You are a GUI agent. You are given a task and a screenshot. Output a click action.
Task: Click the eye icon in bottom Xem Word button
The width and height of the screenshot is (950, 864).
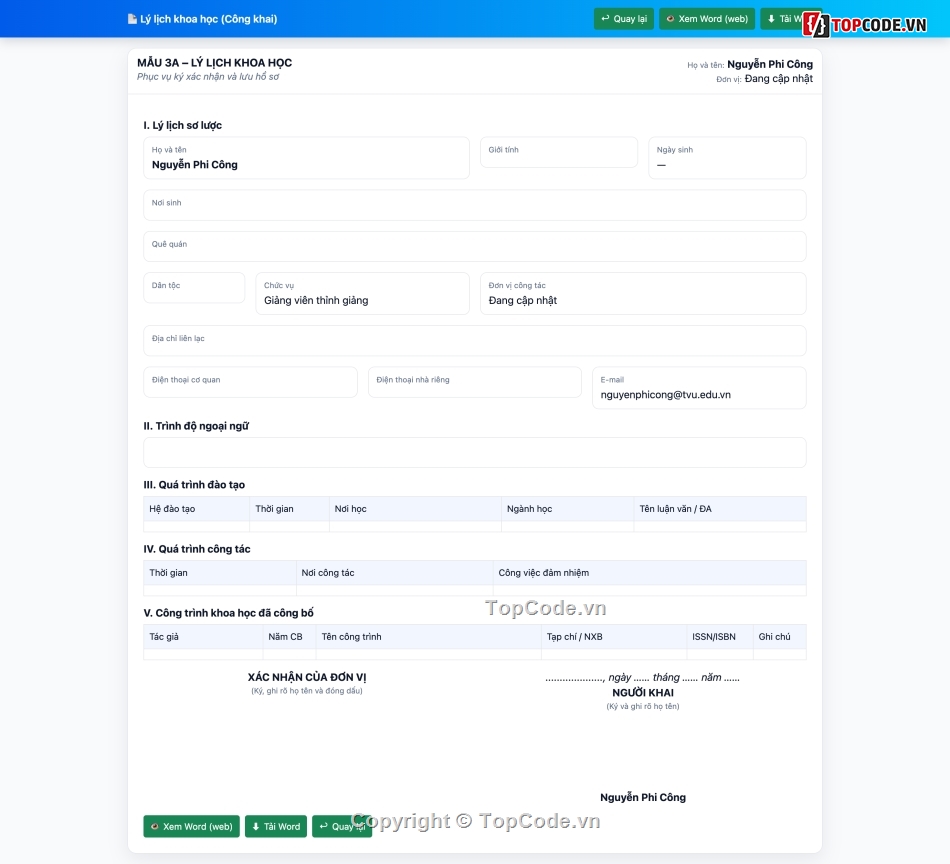(154, 826)
